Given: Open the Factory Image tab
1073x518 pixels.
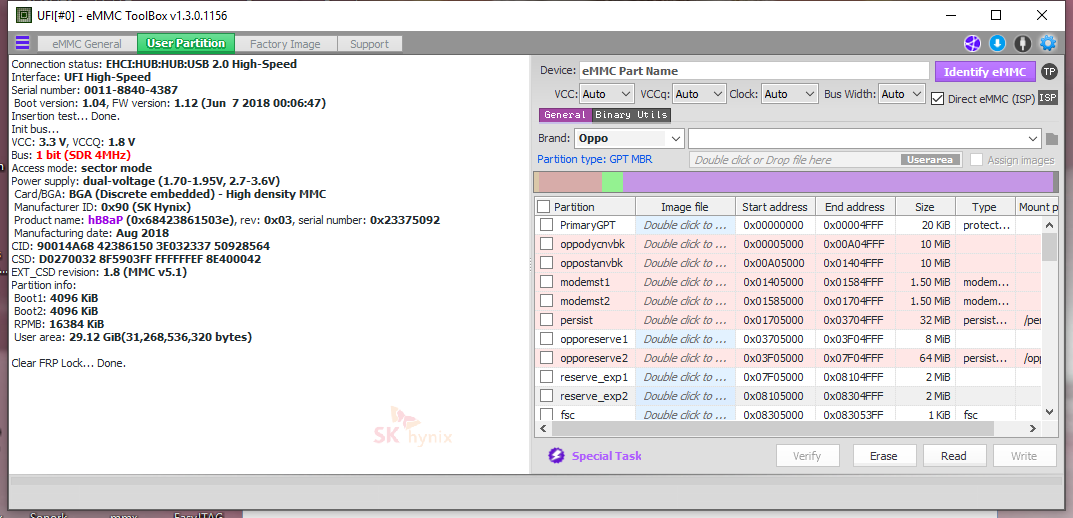Looking at the screenshot, I should click(x=285, y=44).
